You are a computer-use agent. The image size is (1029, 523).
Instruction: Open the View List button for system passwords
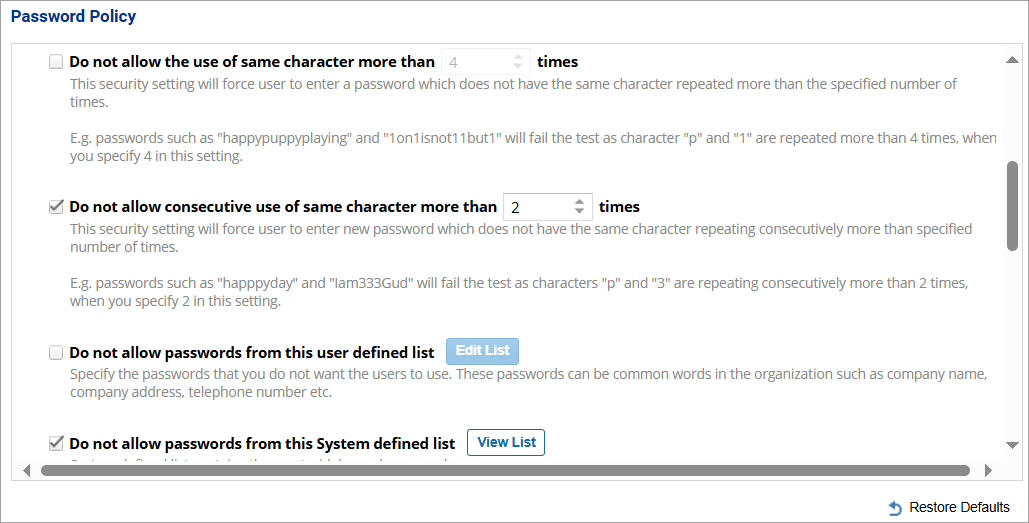click(x=506, y=442)
